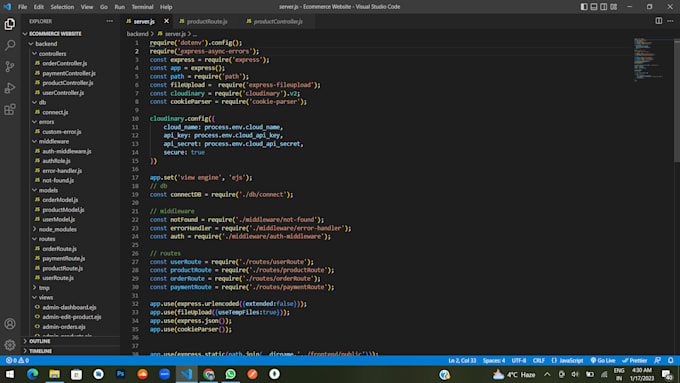Open userModel.js file
This screenshot has width=680, height=383.
click(59, 219)
